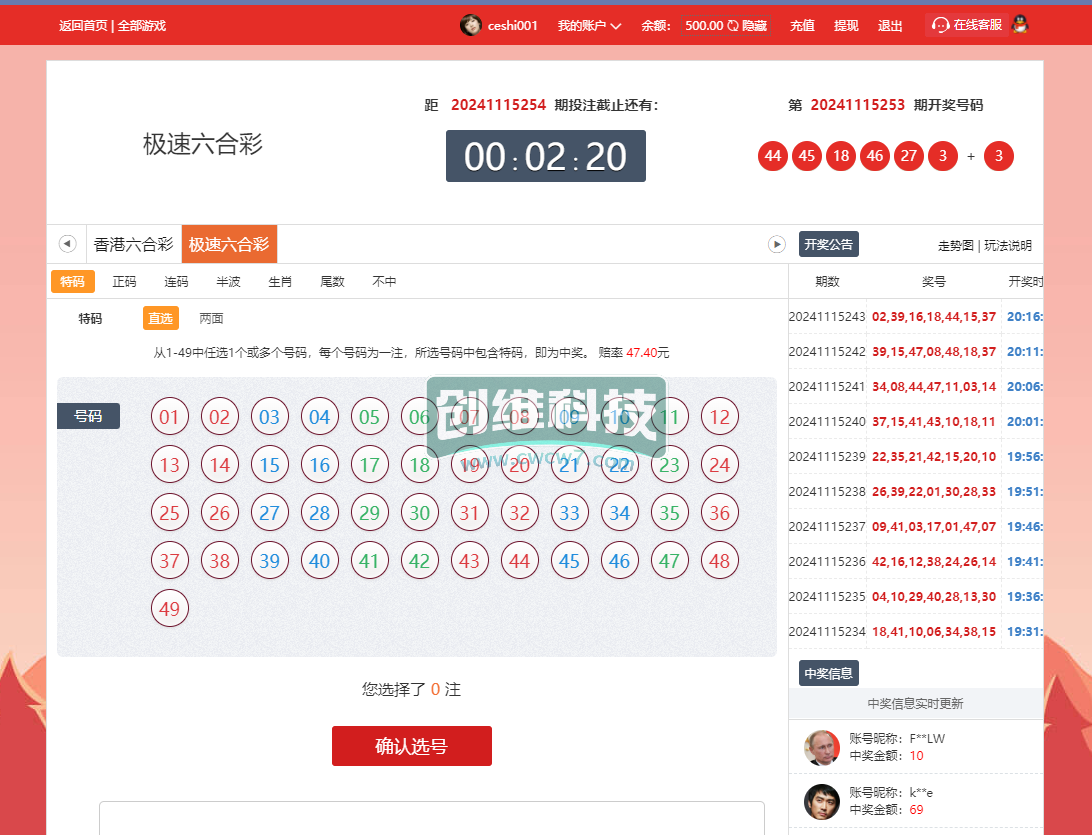Click the balance refresh icon
The width and height of the screenshot is (1092, 835).
click(733, 26)
